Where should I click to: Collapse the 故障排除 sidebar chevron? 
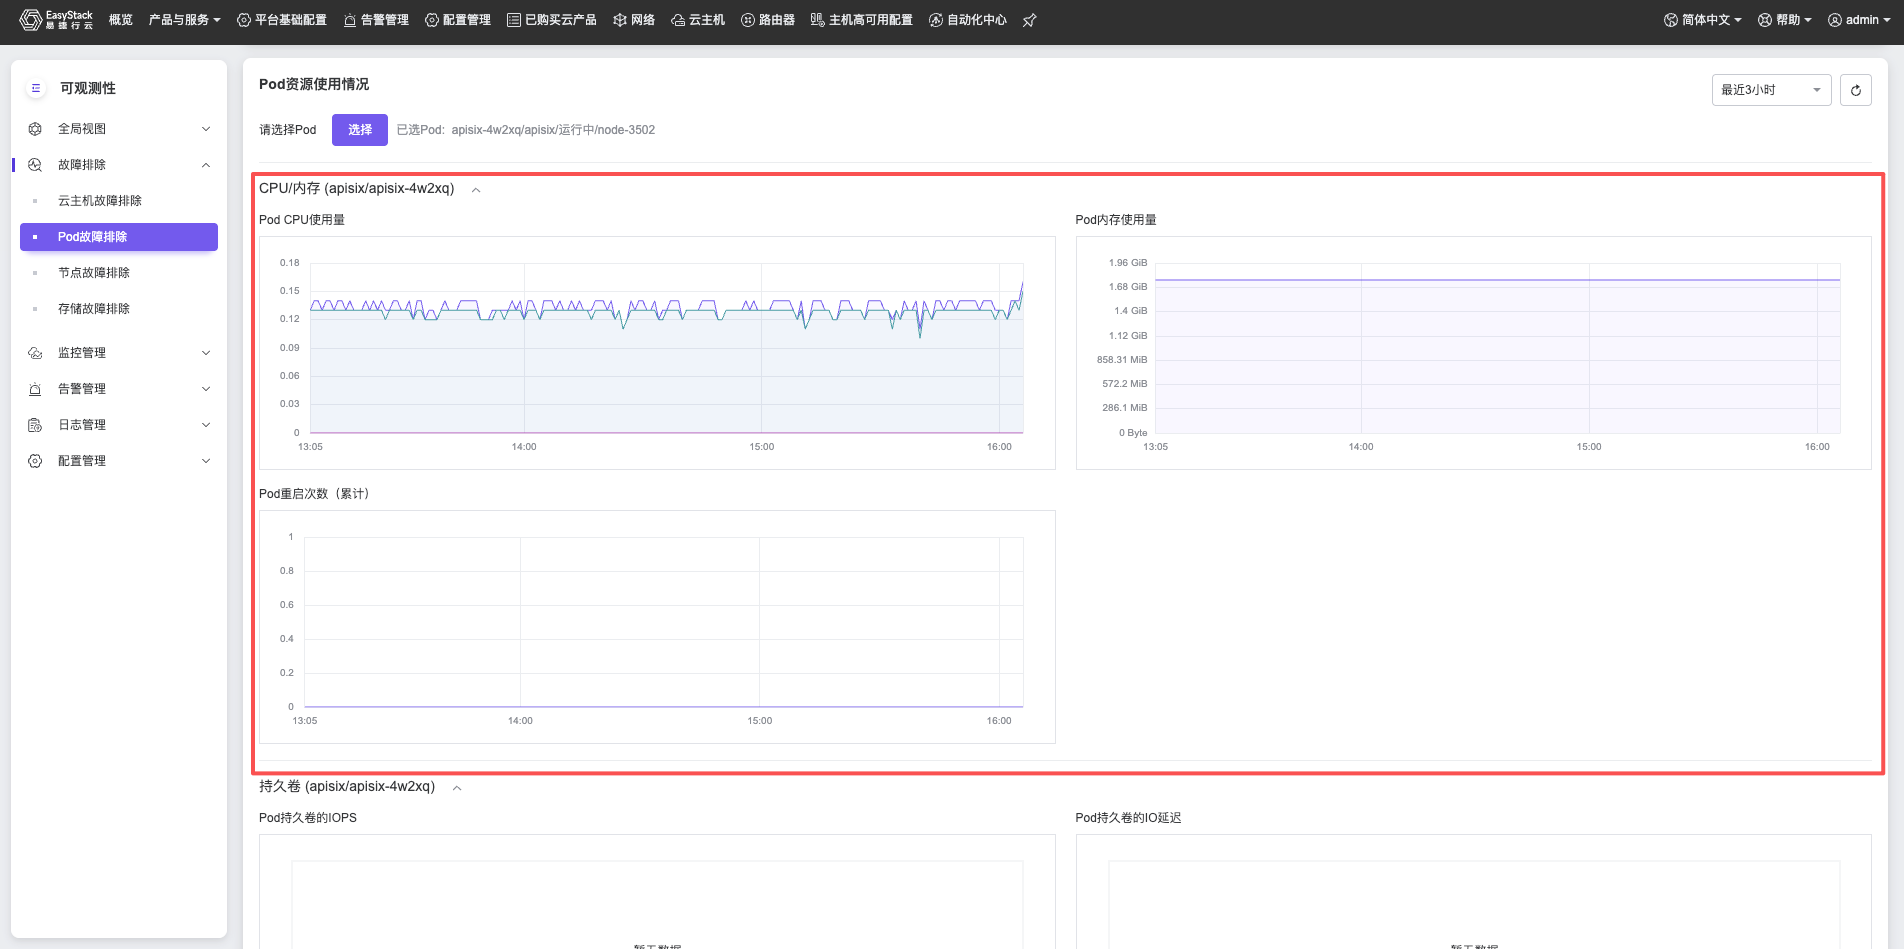click(x=206, y=165)
